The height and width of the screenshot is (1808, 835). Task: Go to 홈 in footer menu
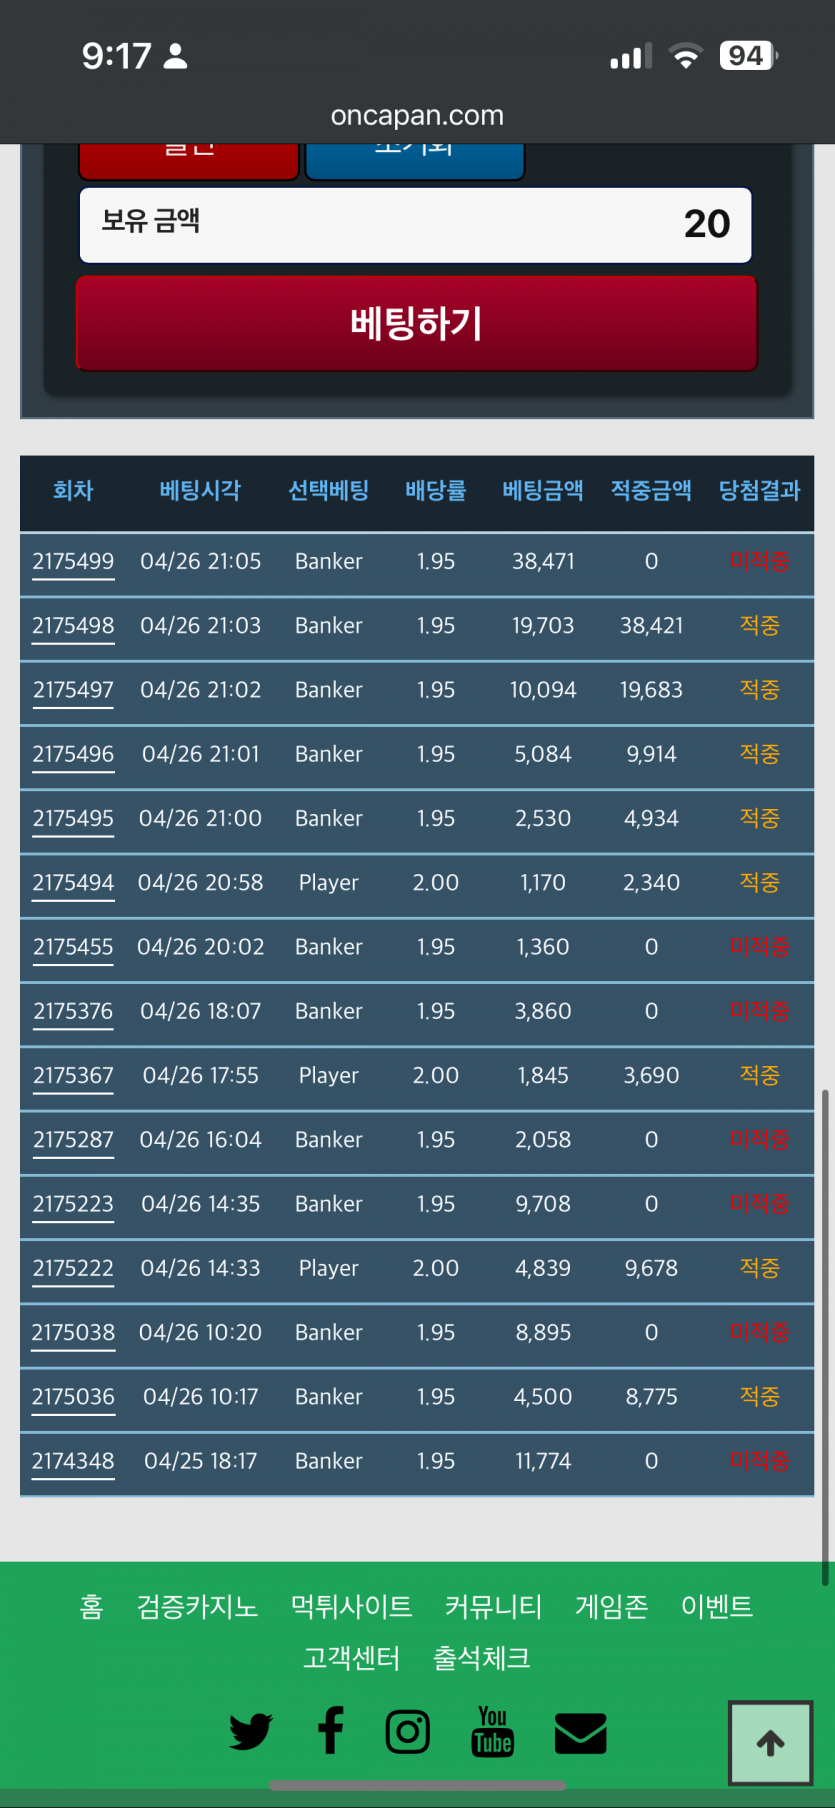(91, 1607)
